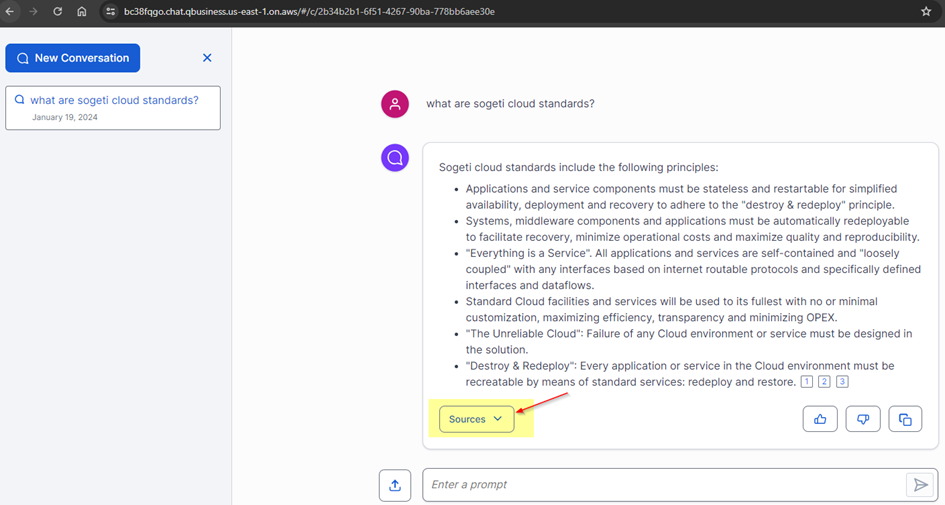The width and height of the screenshot is (945, 505).
Task: Click the Enter a prompt field
Action: (663, 485)
